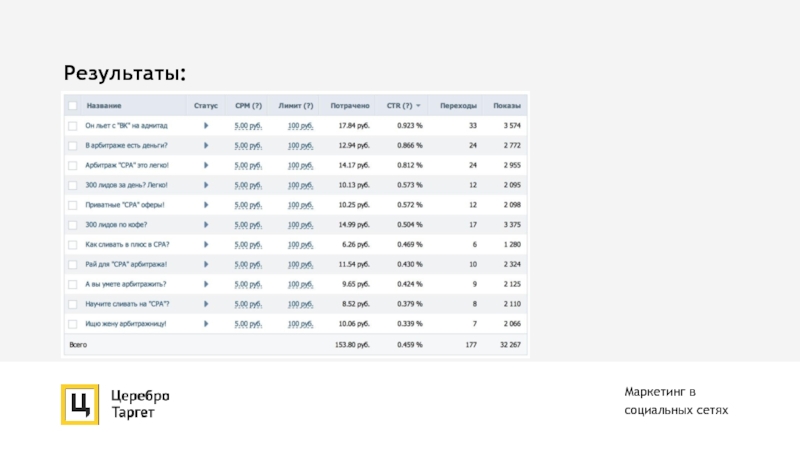Open ad "А вы умете арбитражить?"

click(126, 285)
